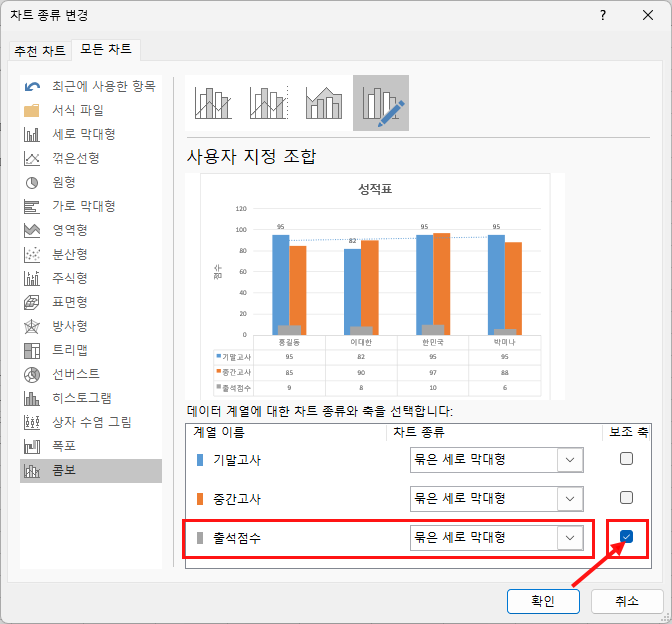
Task: Switch to the 추천 차트 tab
Action: (39, 51)
